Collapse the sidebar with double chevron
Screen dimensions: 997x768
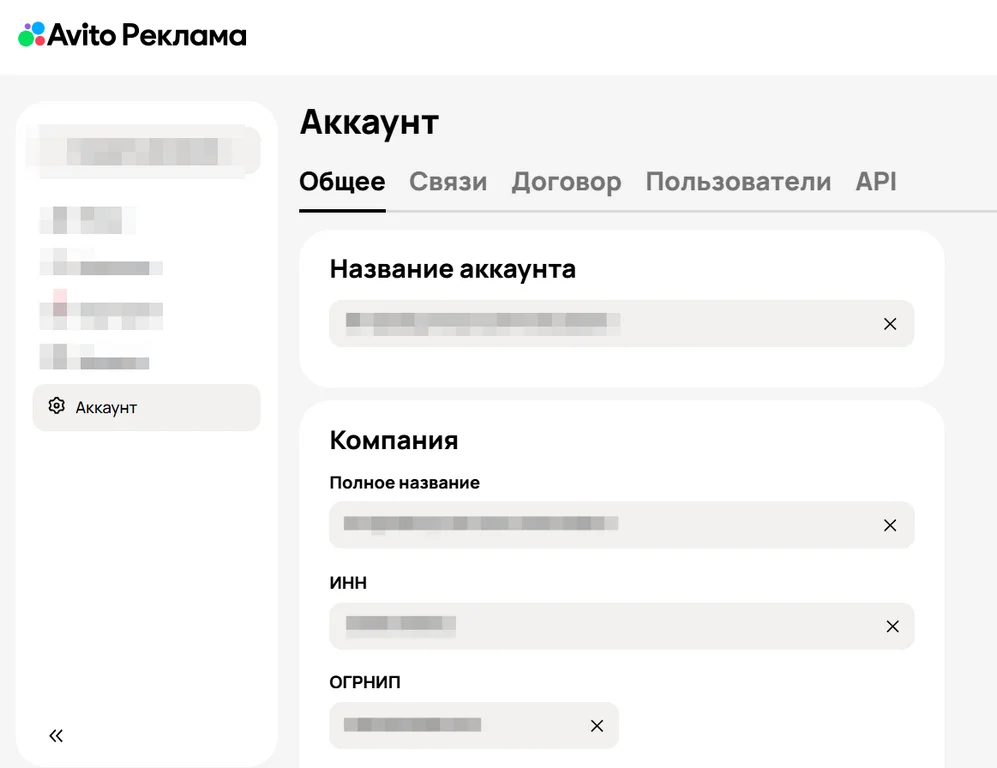point(56,736)
